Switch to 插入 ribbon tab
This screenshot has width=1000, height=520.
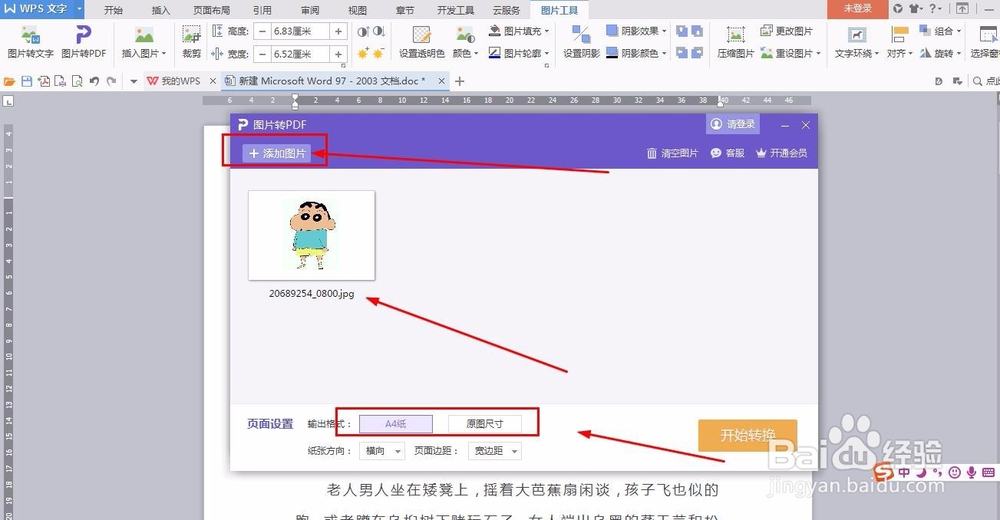161,10
